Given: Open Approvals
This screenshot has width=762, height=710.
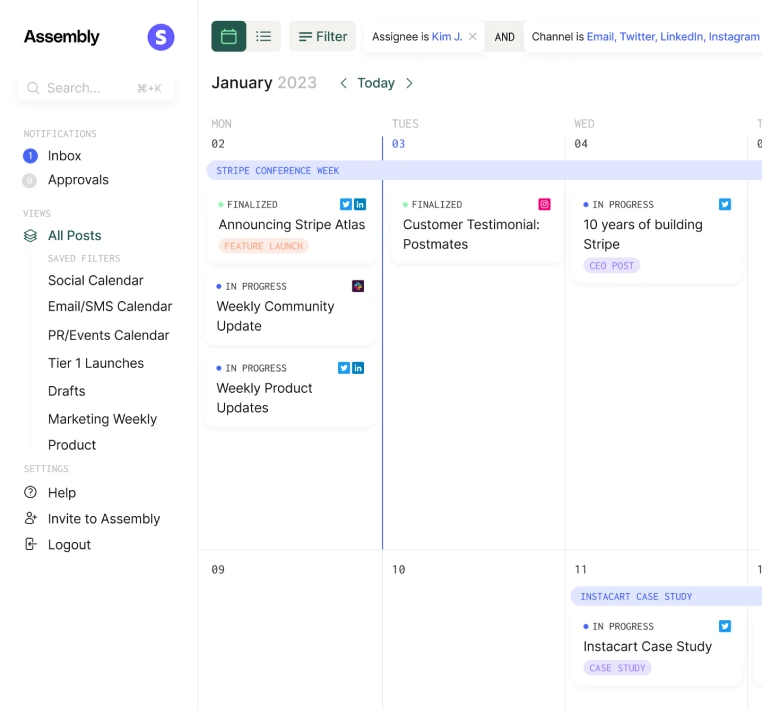Looking at the screenshot, I should pos(78,180).
